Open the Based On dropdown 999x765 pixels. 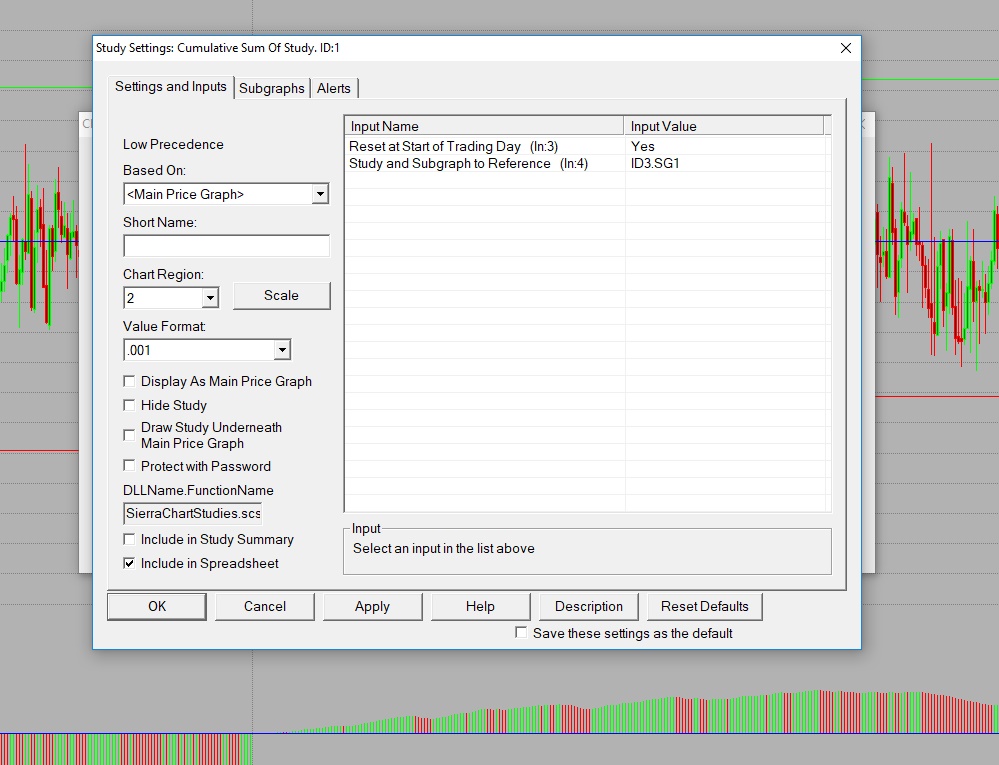(x=320, y=194)
